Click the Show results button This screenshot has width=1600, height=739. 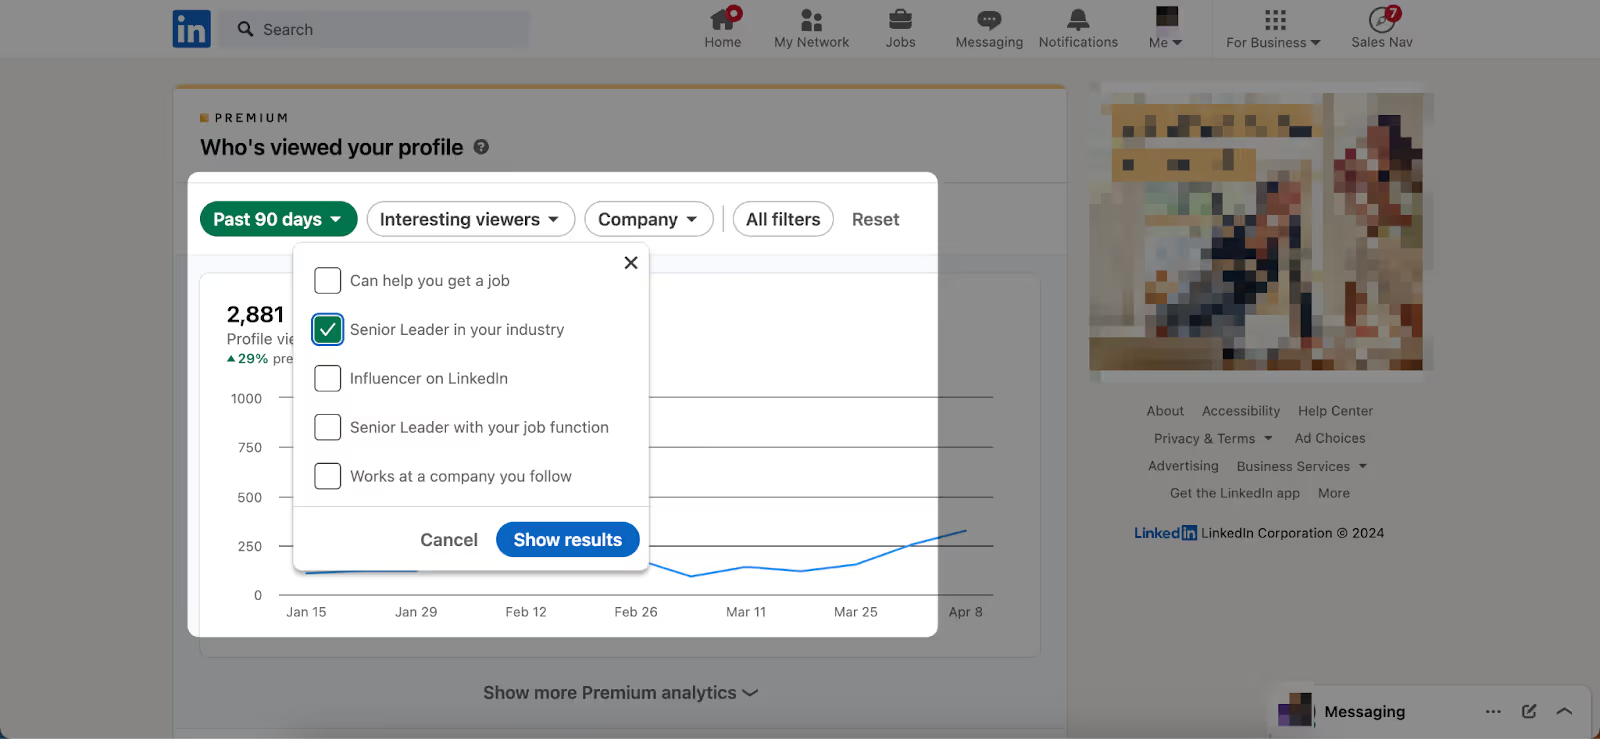coord(567,540)
